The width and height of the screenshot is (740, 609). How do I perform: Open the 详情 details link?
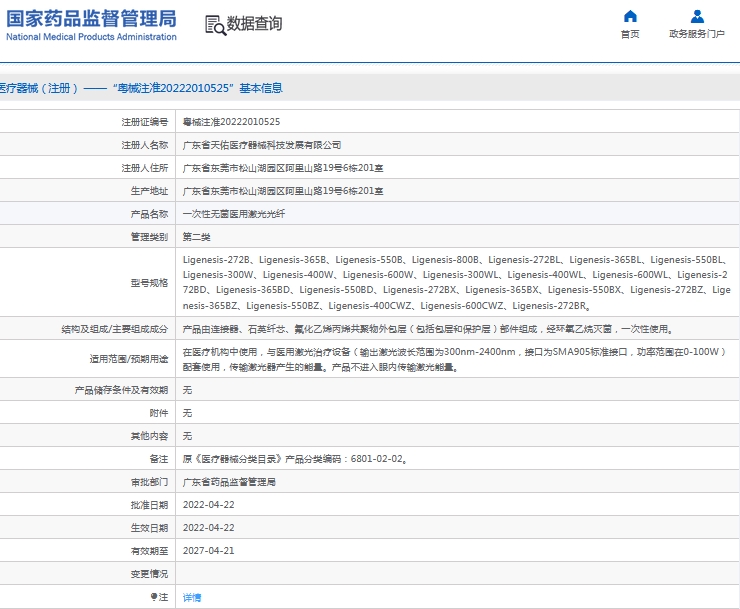pos(192,598)
